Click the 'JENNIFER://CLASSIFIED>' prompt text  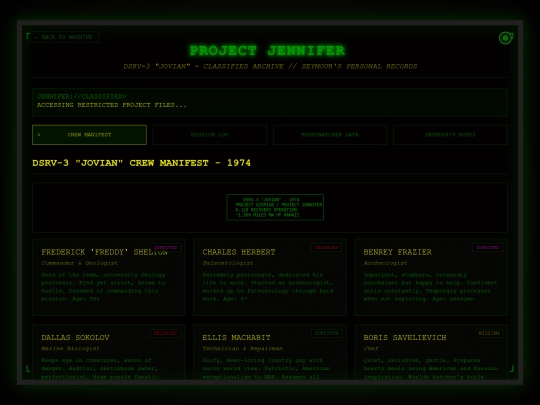(82, 96)
